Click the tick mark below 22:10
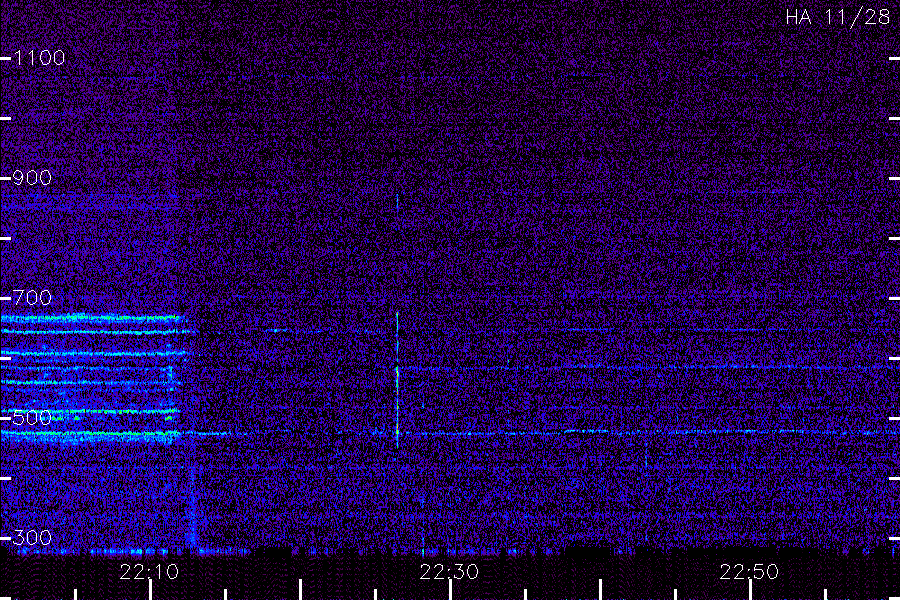The image size is (900, 600). point(150,590)
